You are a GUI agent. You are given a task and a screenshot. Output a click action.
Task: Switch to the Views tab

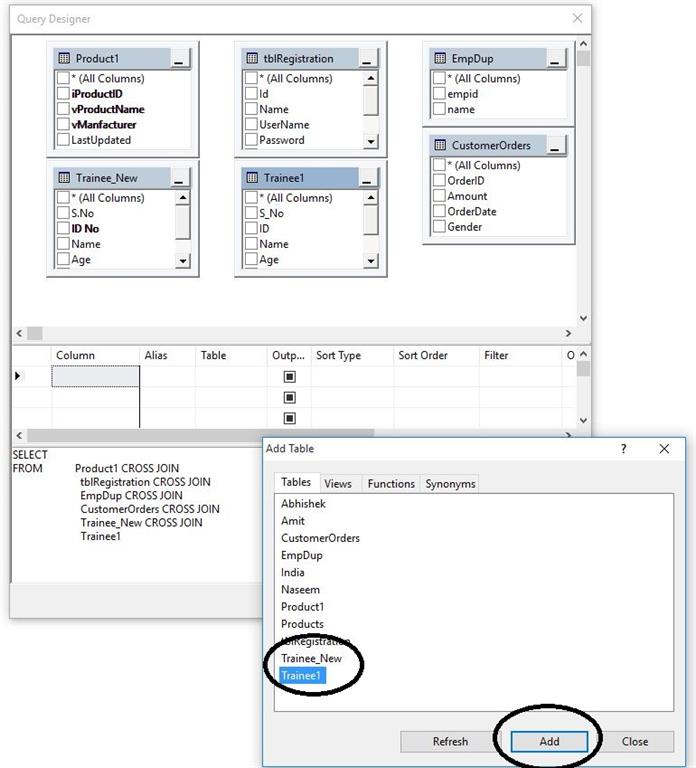[x=338, y=484]
